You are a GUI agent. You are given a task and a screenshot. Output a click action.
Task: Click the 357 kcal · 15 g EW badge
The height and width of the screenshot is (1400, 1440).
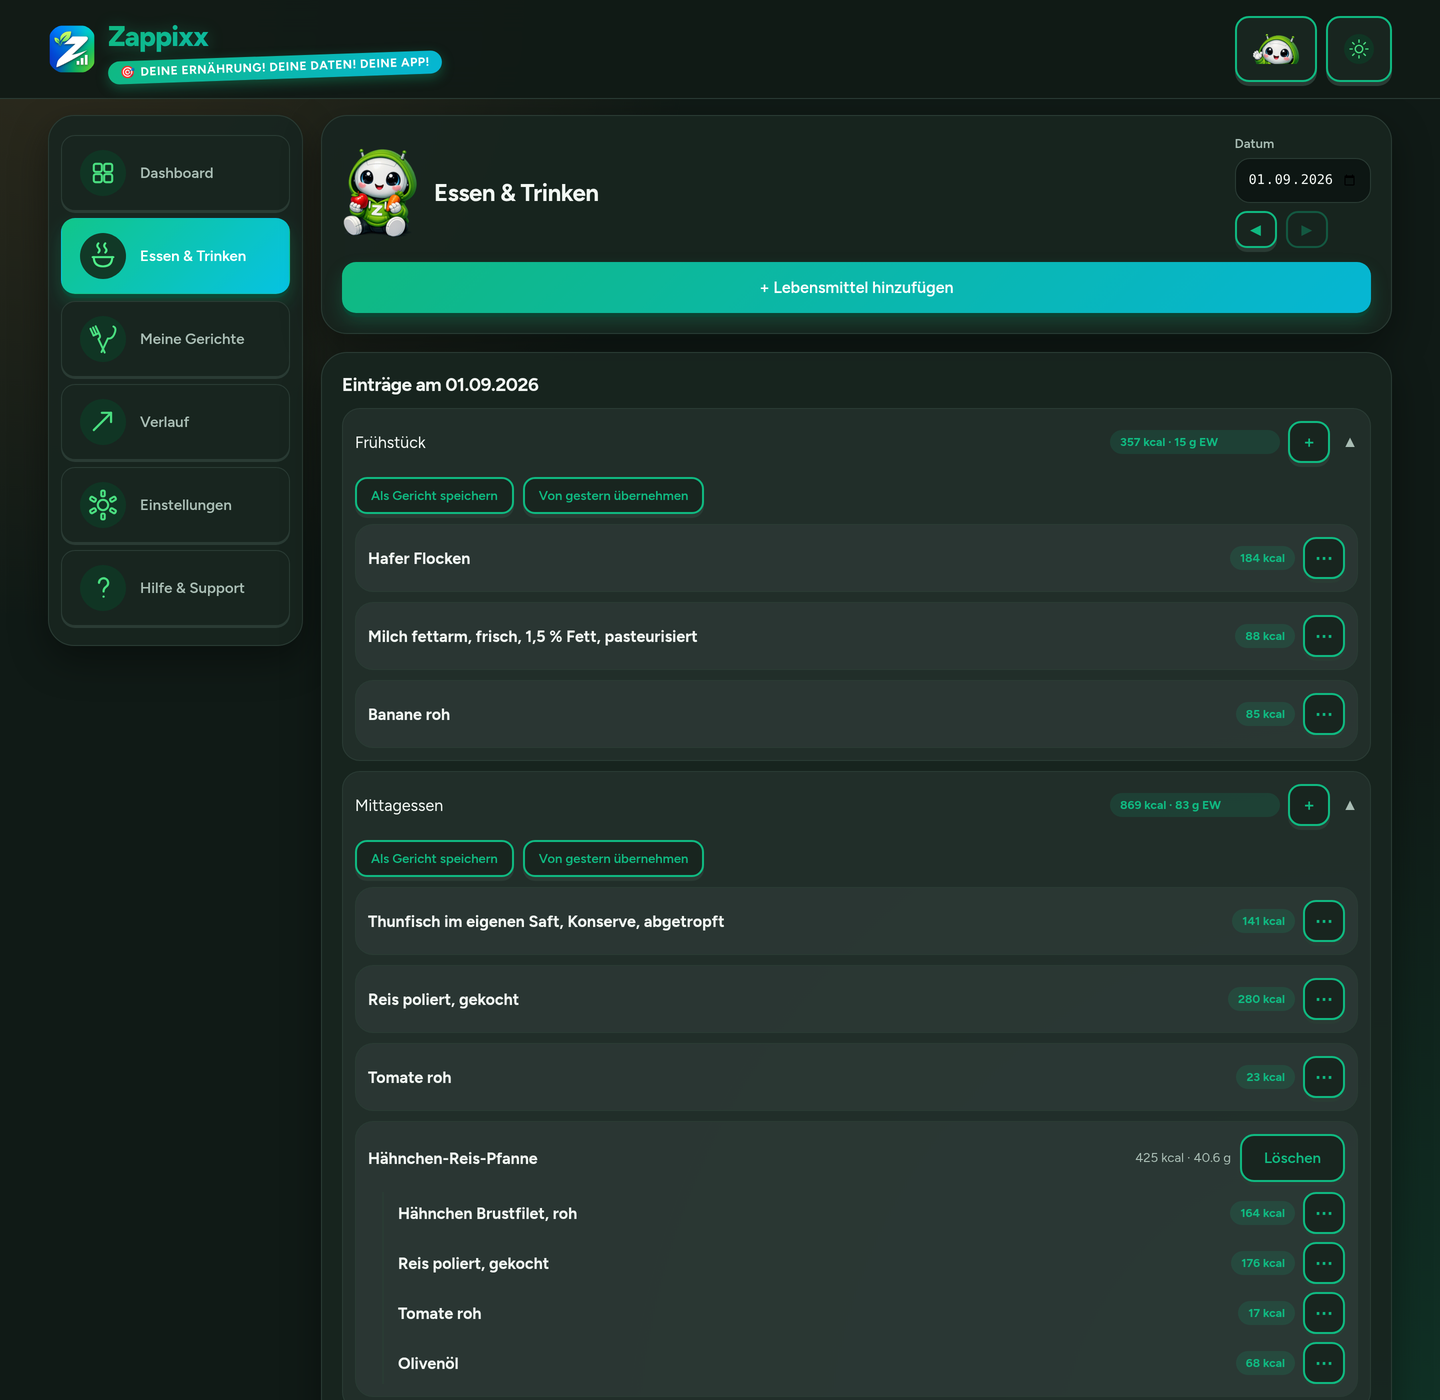1194,442
